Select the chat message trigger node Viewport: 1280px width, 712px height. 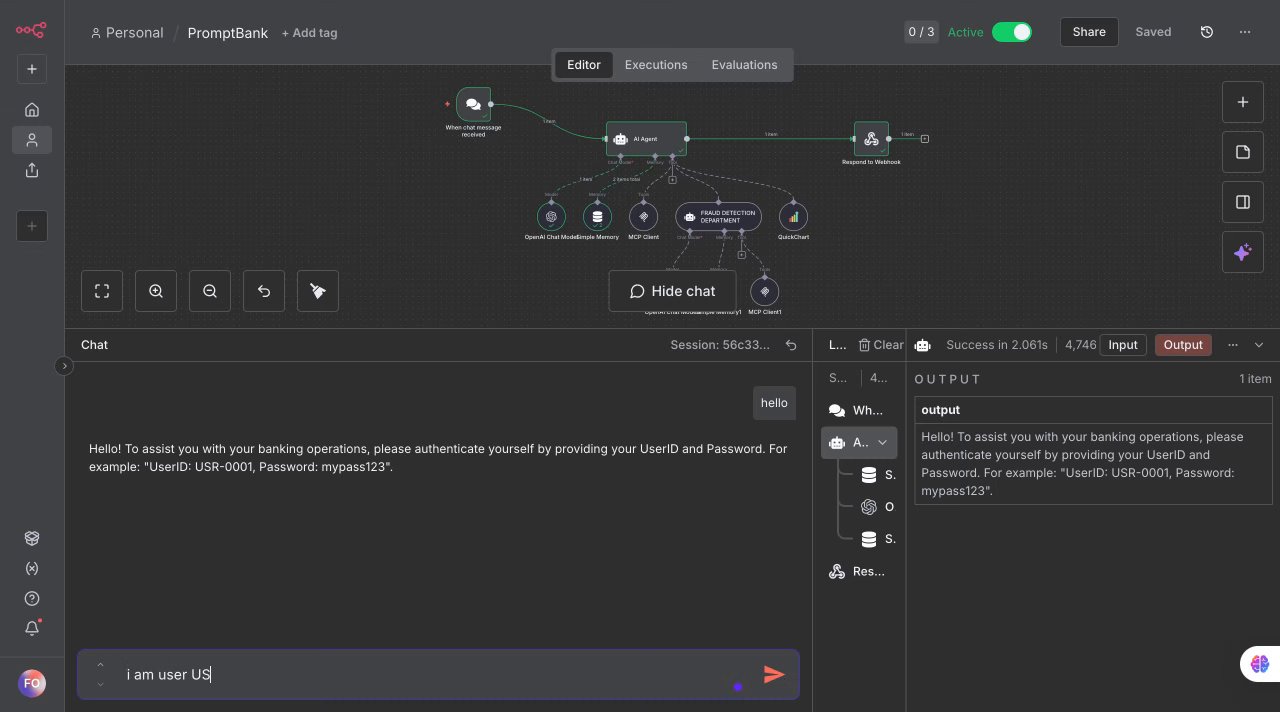tap(473, 104)
